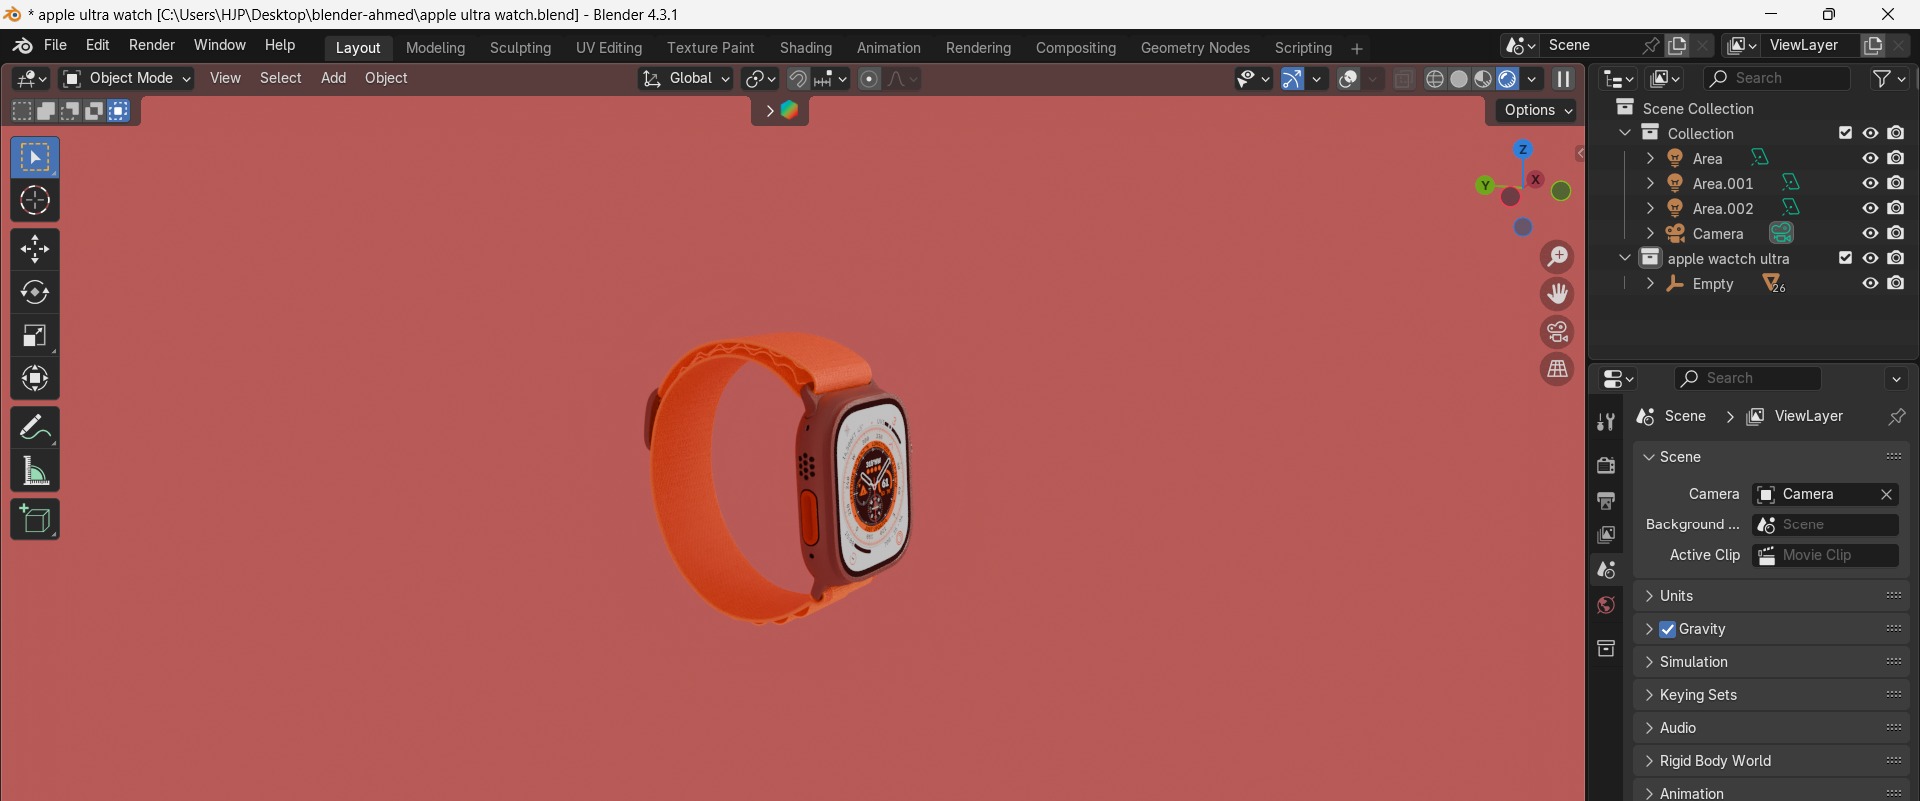Click the pan view hand icon
Screen dimensions: 1920x801
point(1557,294)
